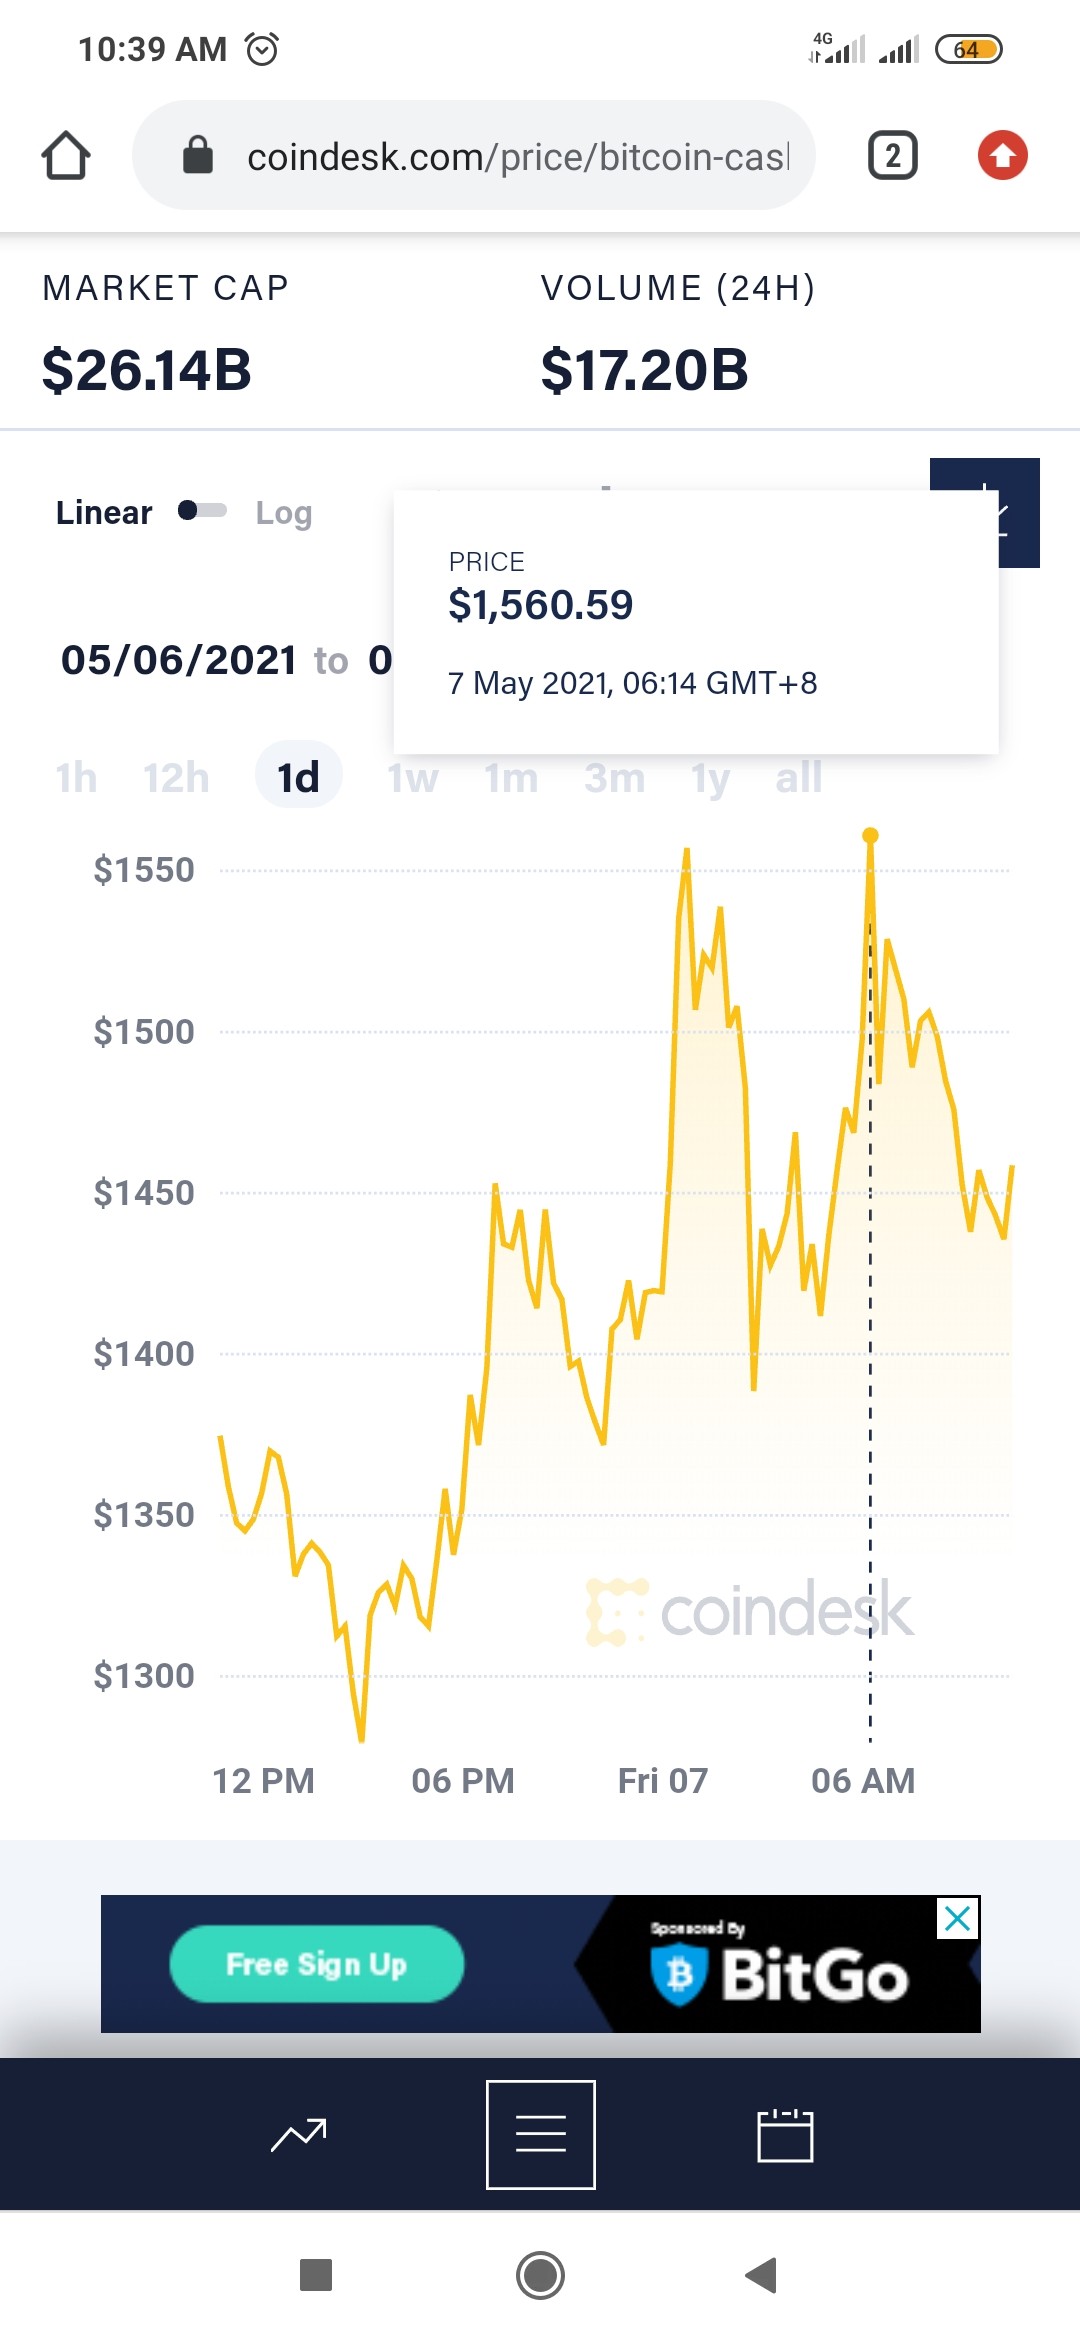This screenshot has height=2340, width=1080.
Task: Select the 1h time range
Action: point(76,777)
